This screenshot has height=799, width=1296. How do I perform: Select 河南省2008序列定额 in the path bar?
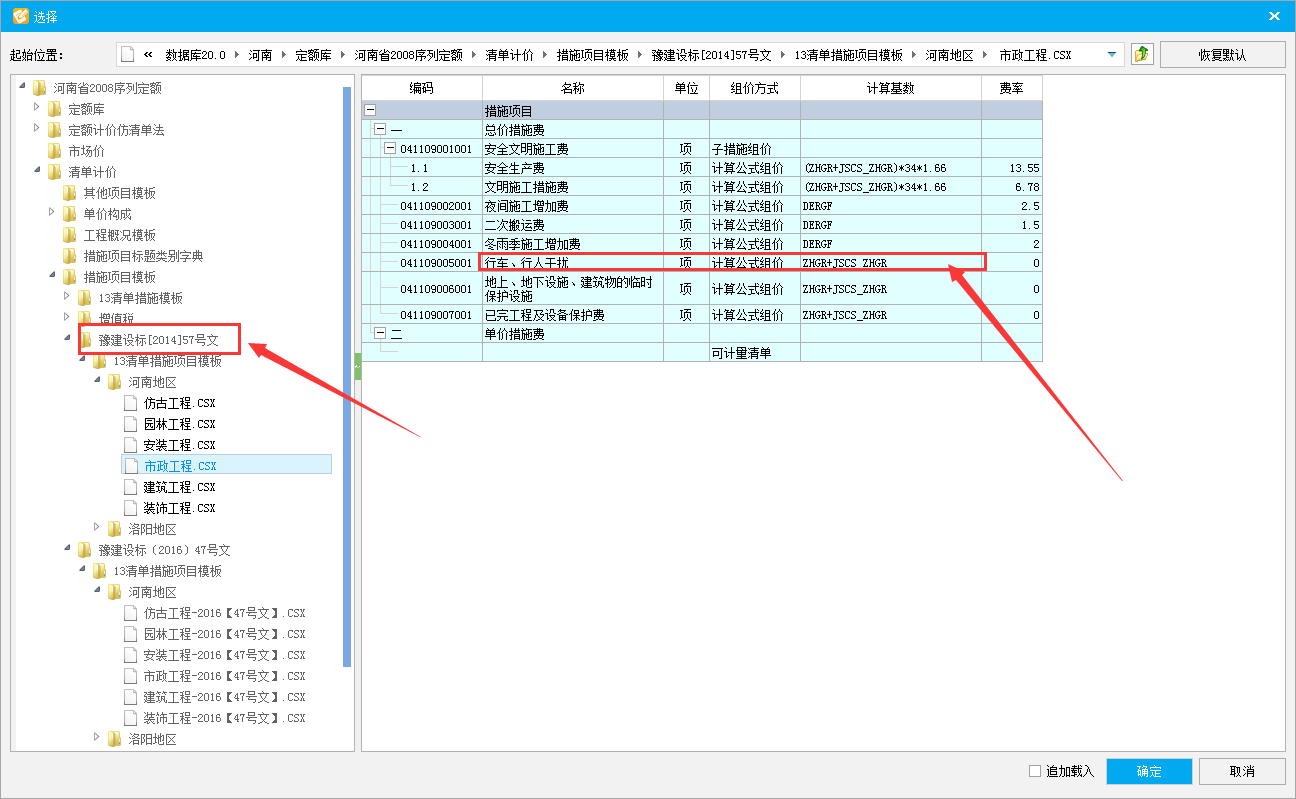point(408,55)
